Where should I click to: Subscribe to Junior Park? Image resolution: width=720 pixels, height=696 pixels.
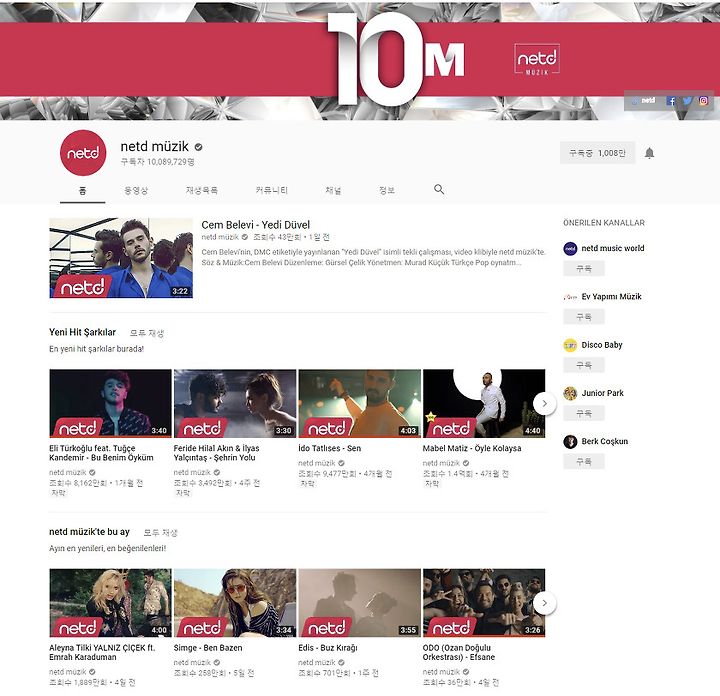[x=584, y=413]
